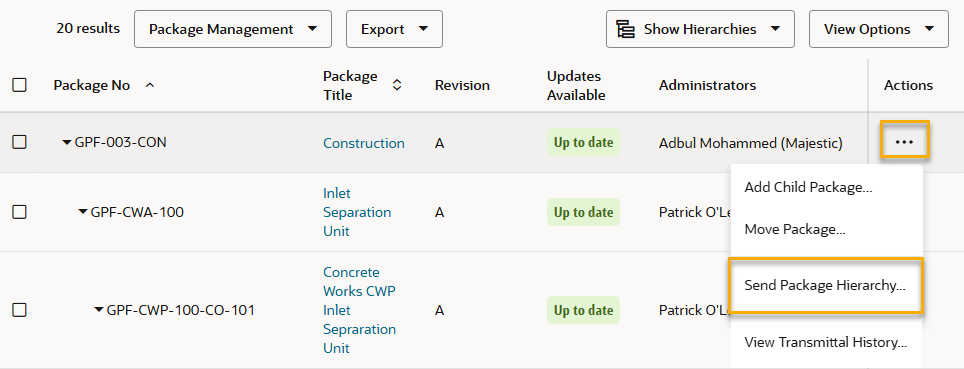
Task: Check the GPF-CWP-100-CO-101 row checkbox
Action: click(20, 310)
